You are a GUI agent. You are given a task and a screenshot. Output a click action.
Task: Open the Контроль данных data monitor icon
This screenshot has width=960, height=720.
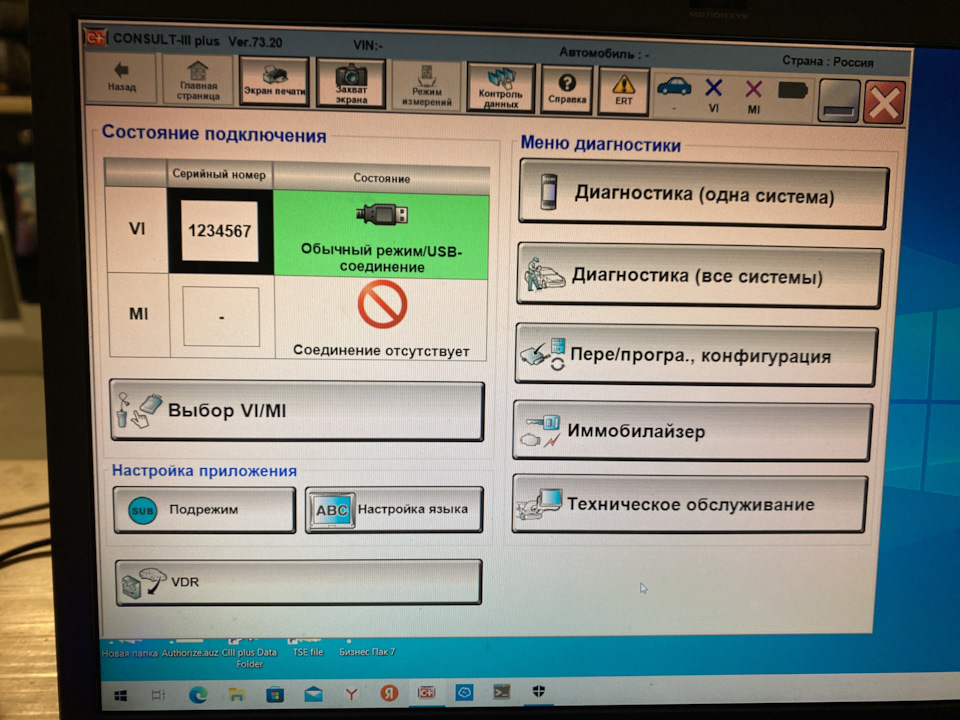(500, 80)
